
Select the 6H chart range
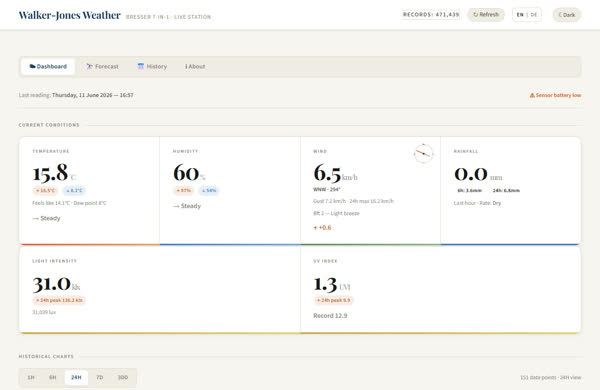click(53, 377)
